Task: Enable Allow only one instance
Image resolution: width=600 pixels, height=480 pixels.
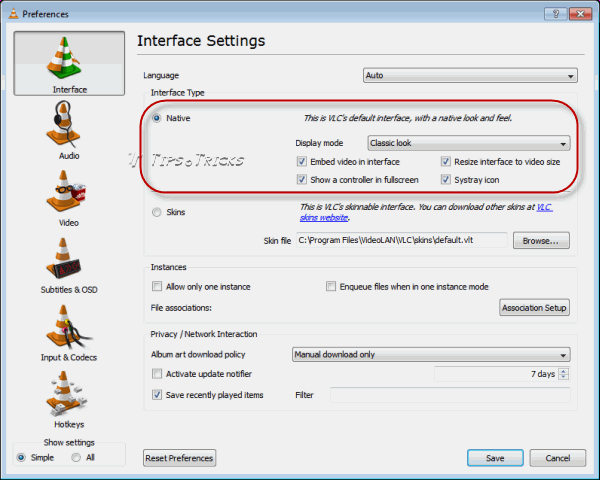Action: point(157,286)
